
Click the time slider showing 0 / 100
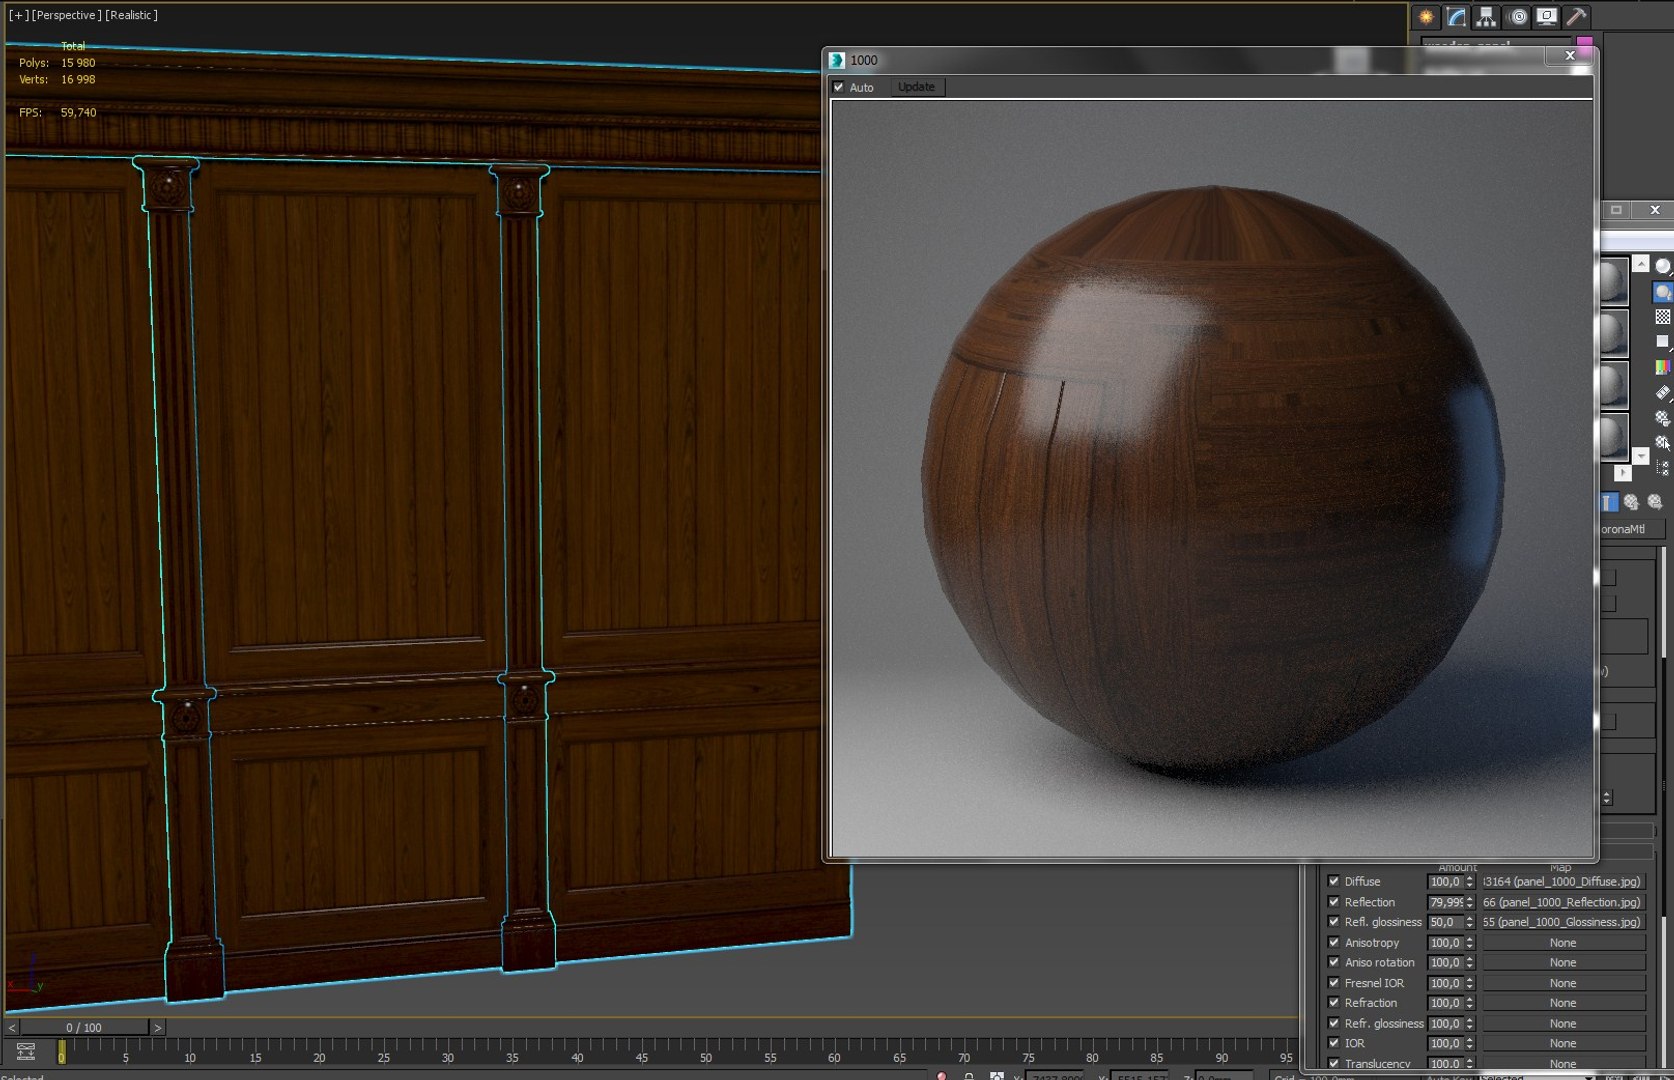pos(84,1027)
